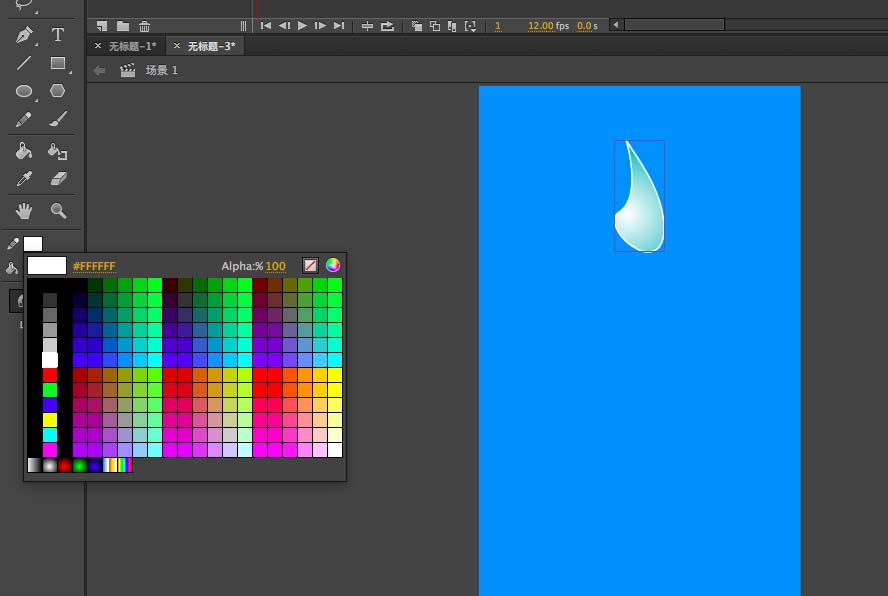Select the Pen tool
888x596 pixels.
pos(24,35)
